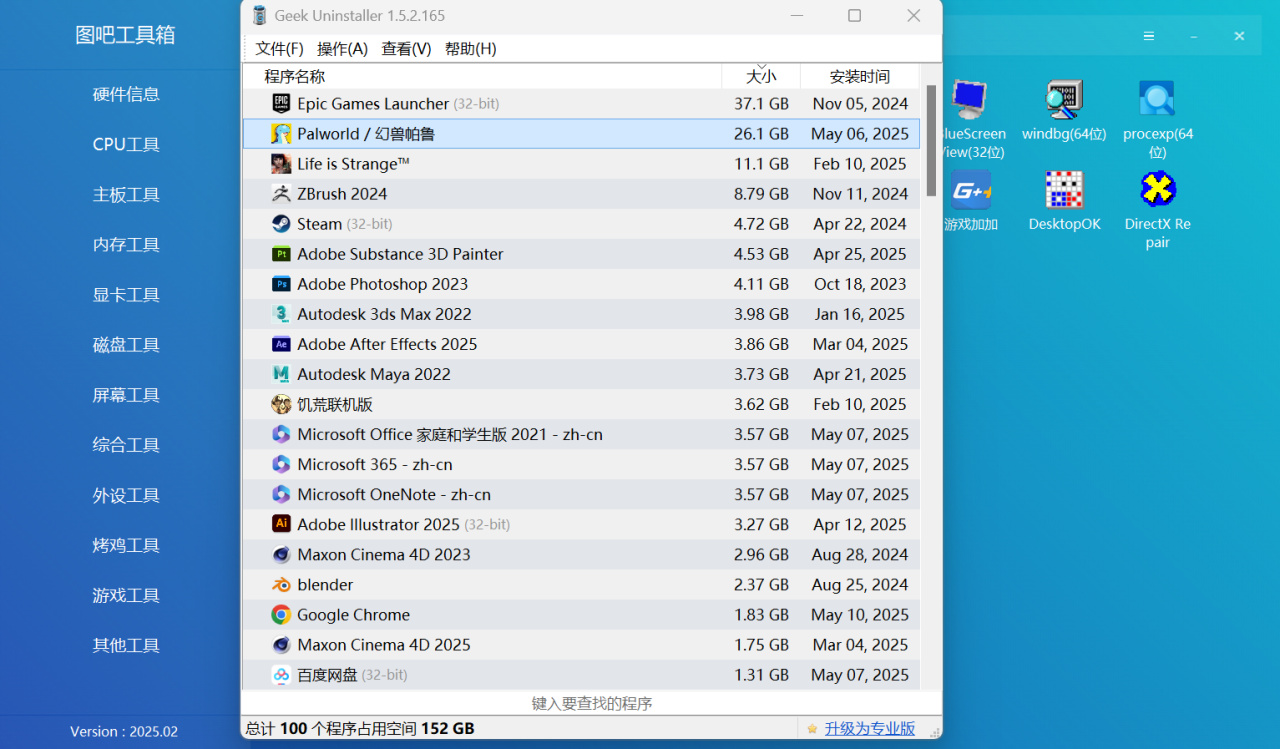This screenshot has height=749, width=1280.
Task: Open the 图吧工具箱 hamburger menu
Action: coord(1149,35)
